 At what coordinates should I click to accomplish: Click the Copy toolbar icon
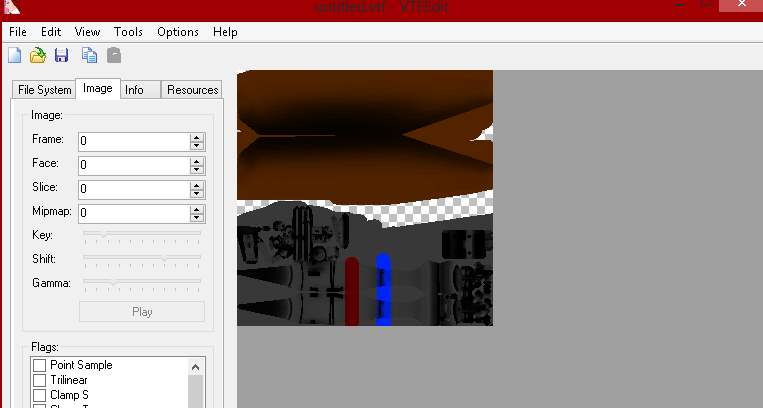point(90,55)
